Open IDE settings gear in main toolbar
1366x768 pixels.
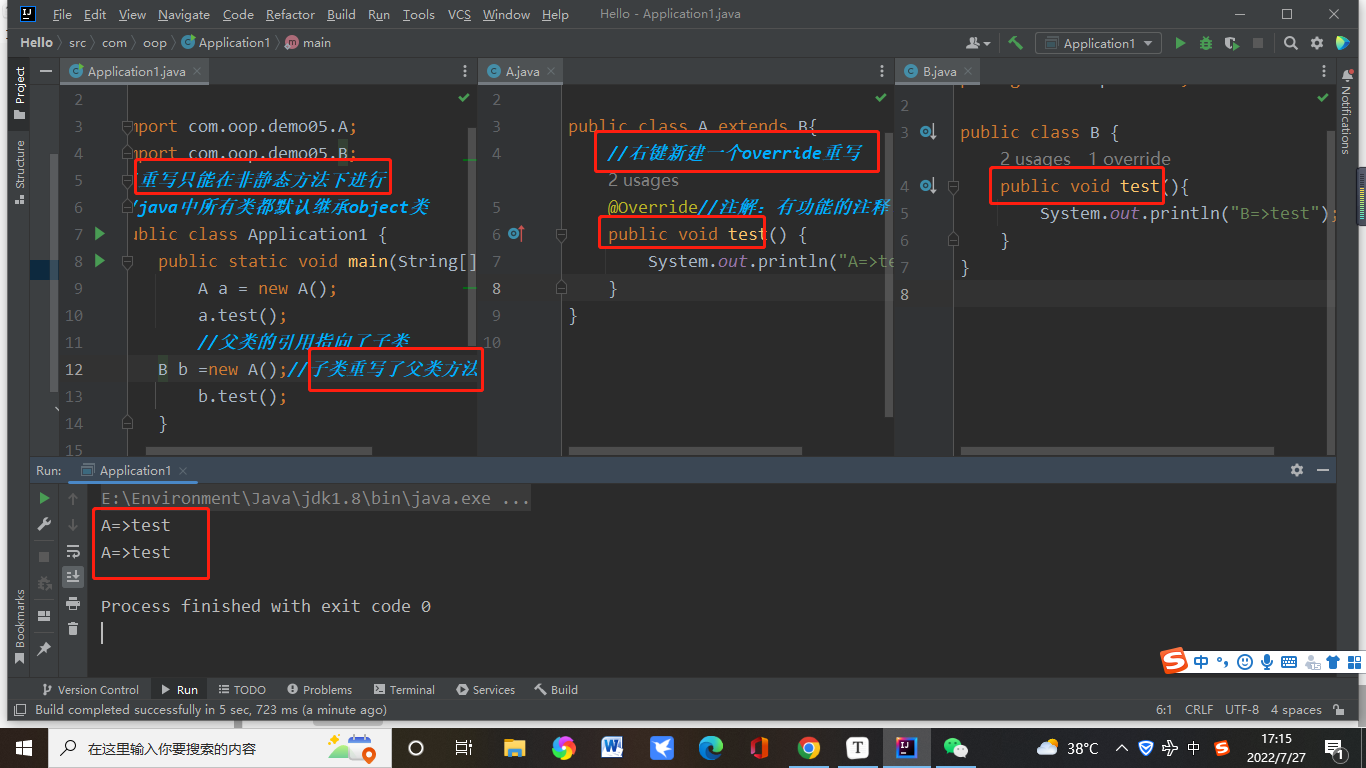(x=1317, y=43)
